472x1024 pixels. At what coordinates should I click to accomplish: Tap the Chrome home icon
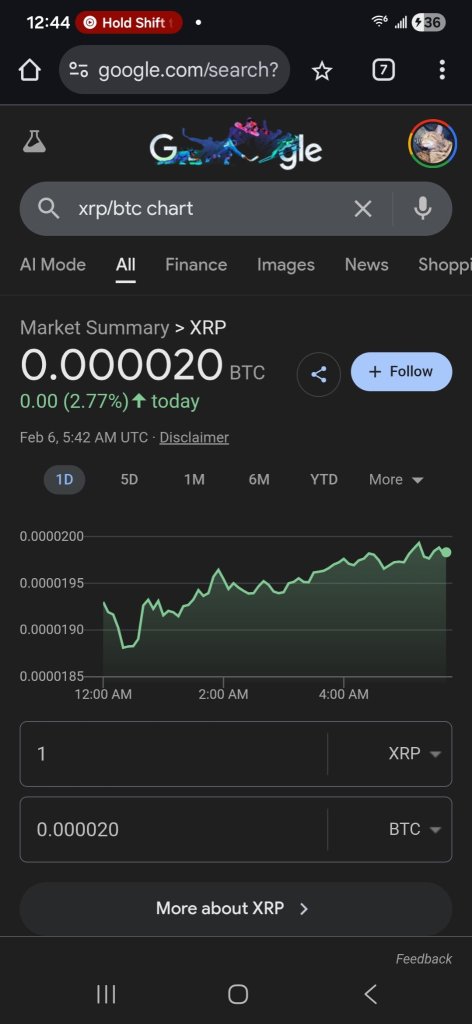point(29,71)
